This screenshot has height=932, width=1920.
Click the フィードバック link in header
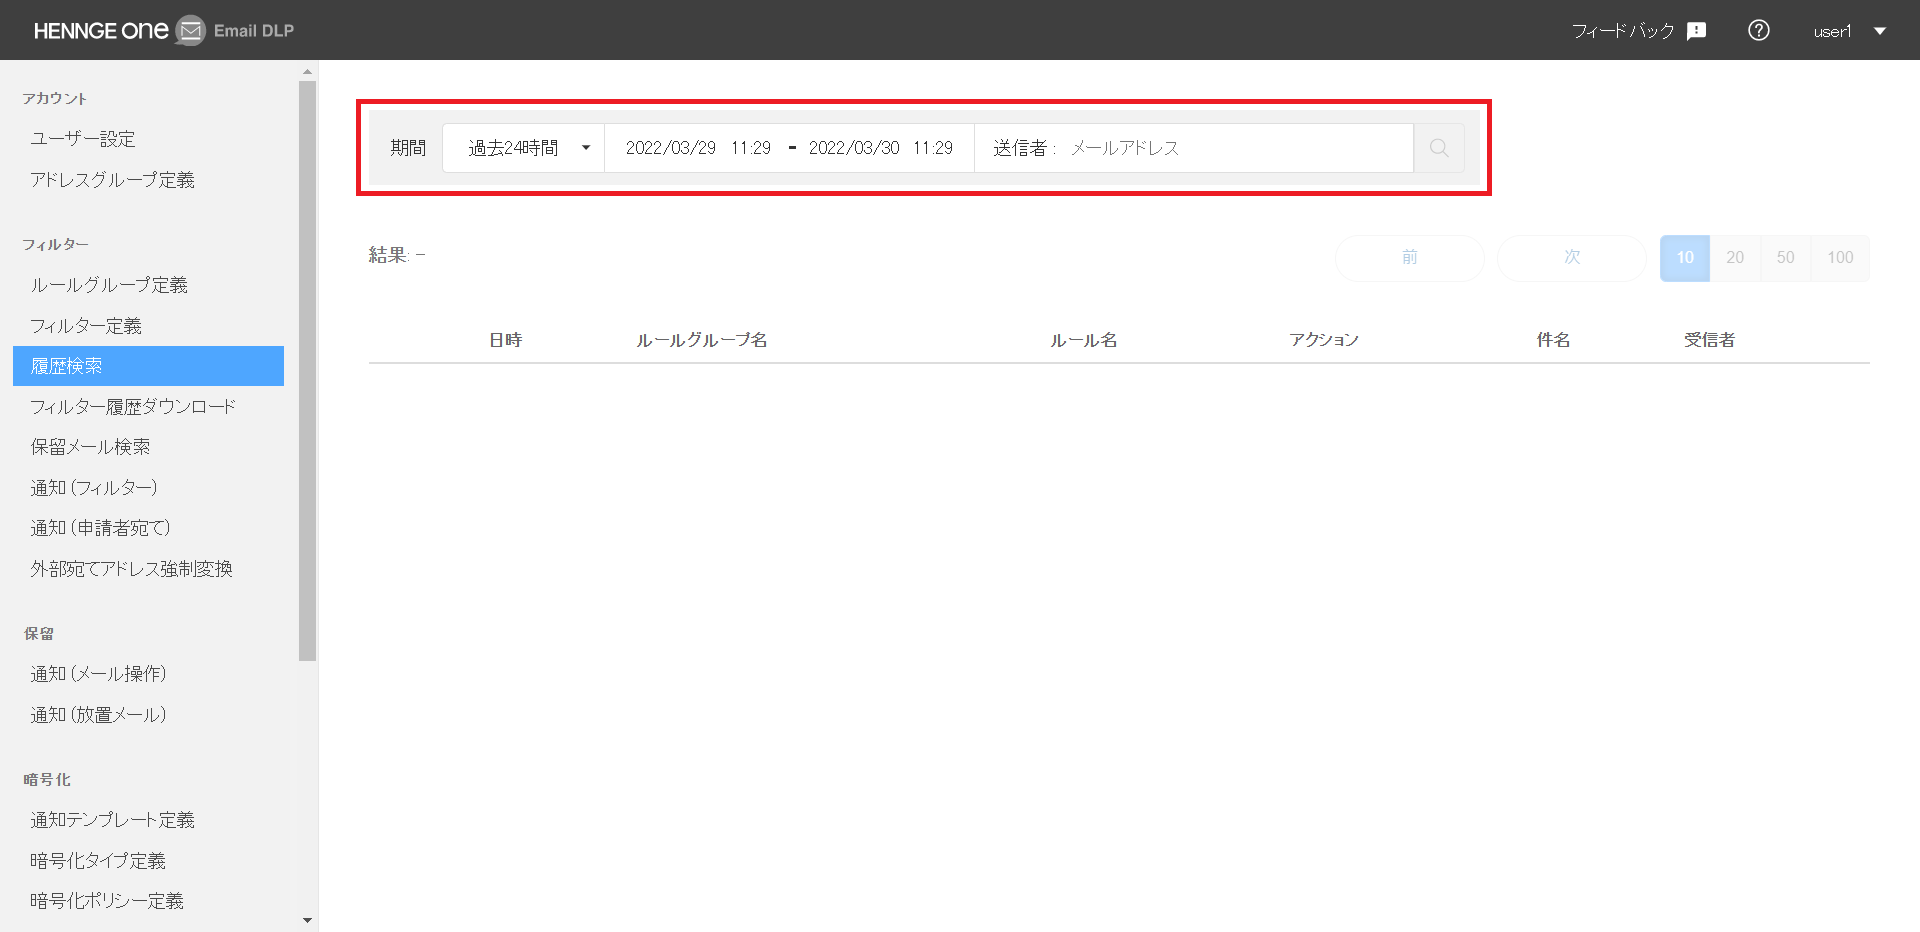click(1623, 31)
